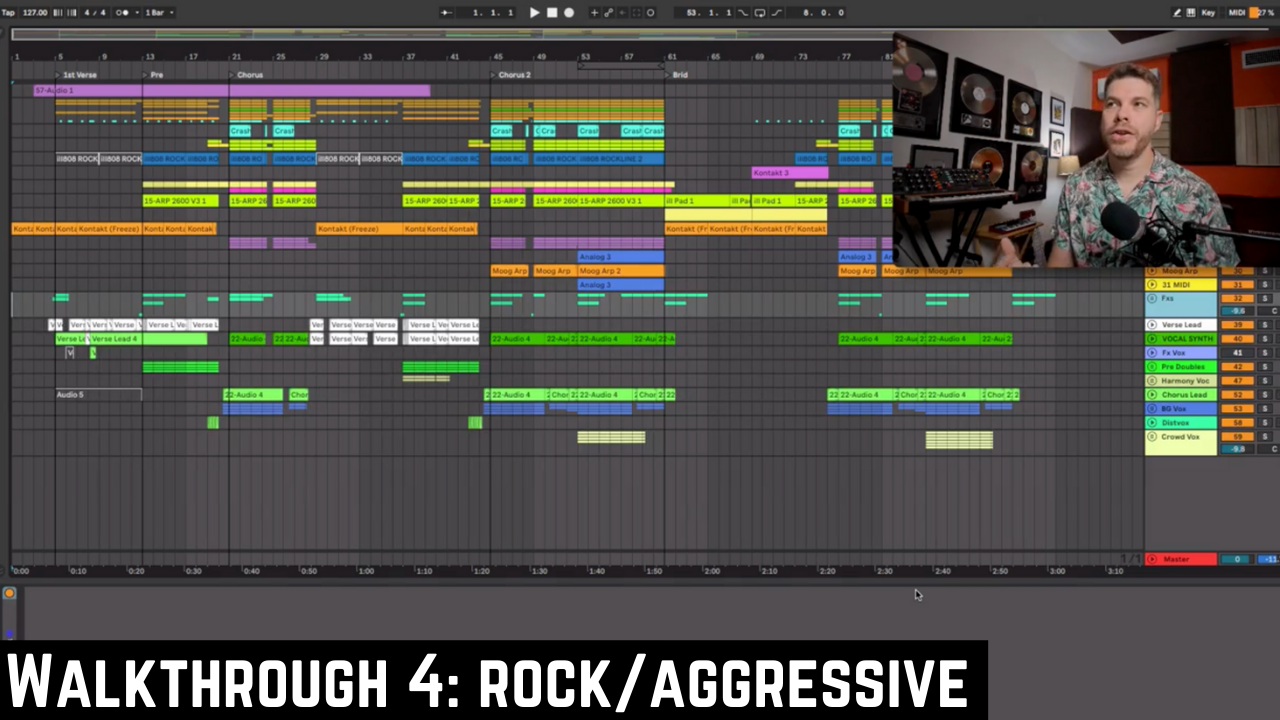Unfold the Pre Doubles group track

click(x=1152, y=367)
